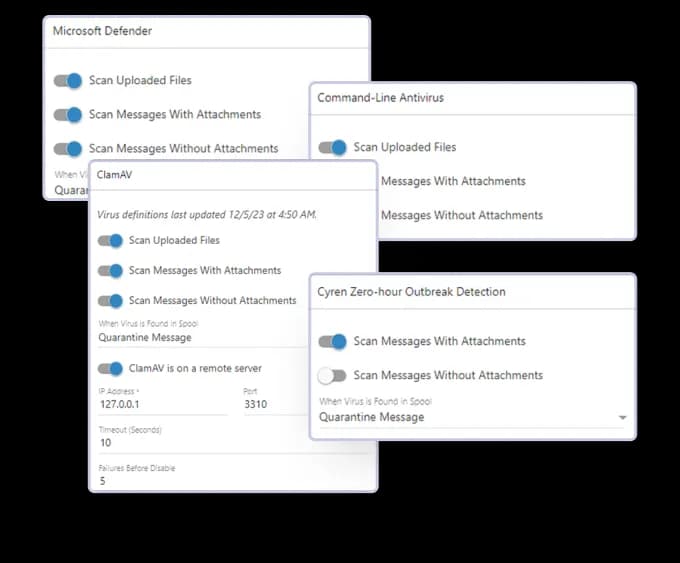Image resolution: width=680 pixels, height=563 pixels.
Task: Enable Cyren Scan Messages Without Attachments
Action: [x=332, y=376]
